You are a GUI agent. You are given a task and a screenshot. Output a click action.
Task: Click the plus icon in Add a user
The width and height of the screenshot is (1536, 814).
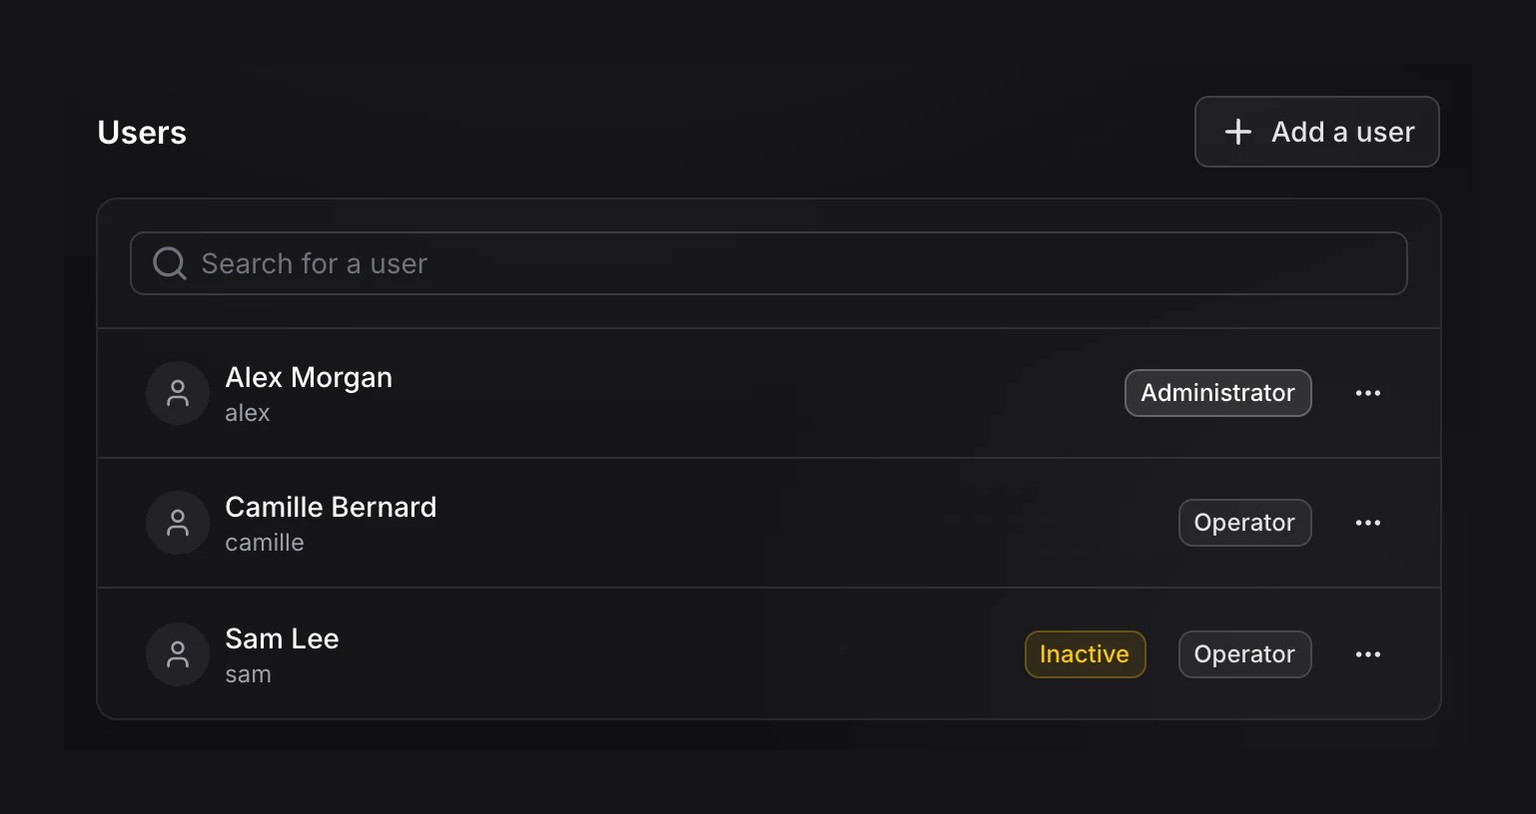pos(1238,132)
